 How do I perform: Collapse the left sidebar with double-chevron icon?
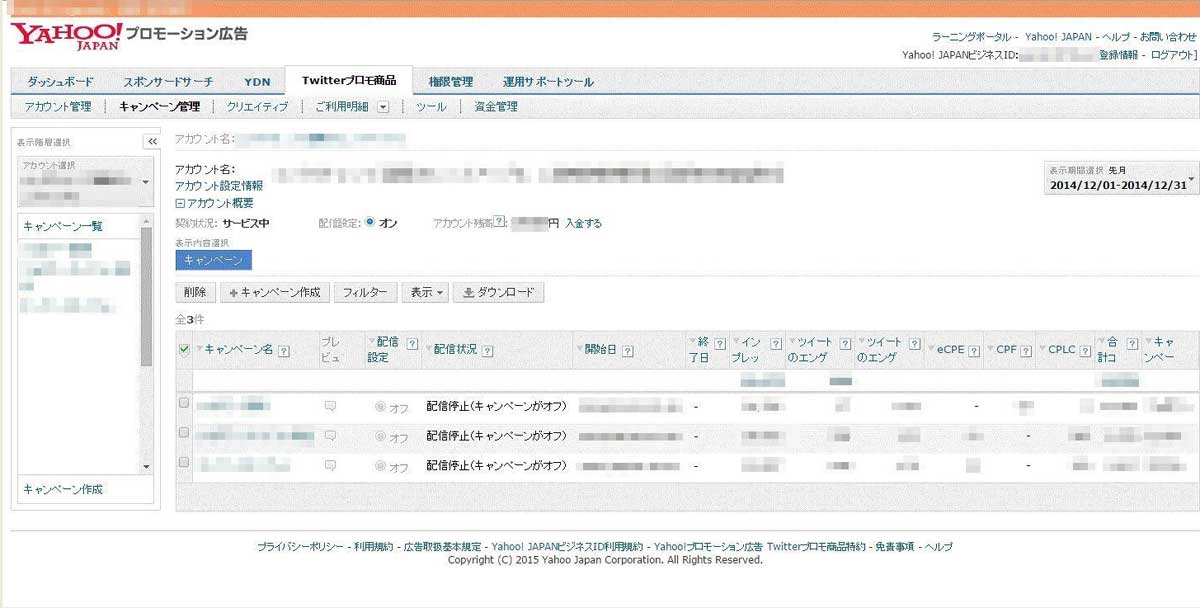coord(153,142)
